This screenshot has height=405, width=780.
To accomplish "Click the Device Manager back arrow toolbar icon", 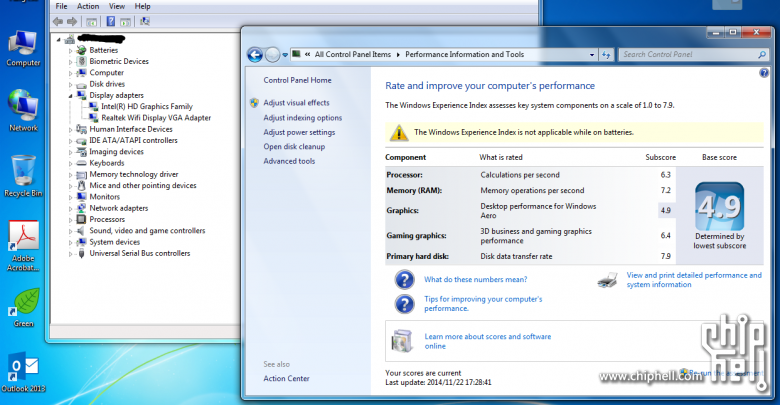I will coord(58,21).
